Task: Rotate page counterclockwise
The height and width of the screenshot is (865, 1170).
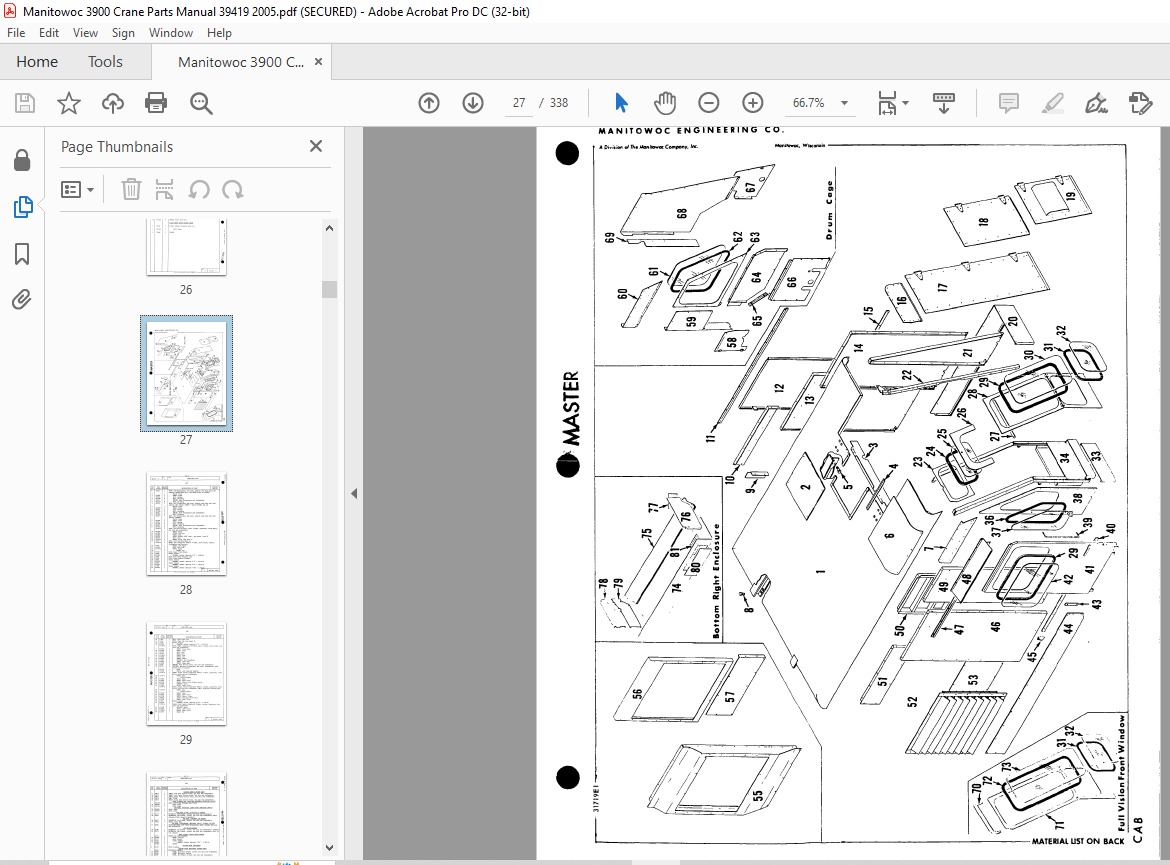Action: [x=198, y=190]
